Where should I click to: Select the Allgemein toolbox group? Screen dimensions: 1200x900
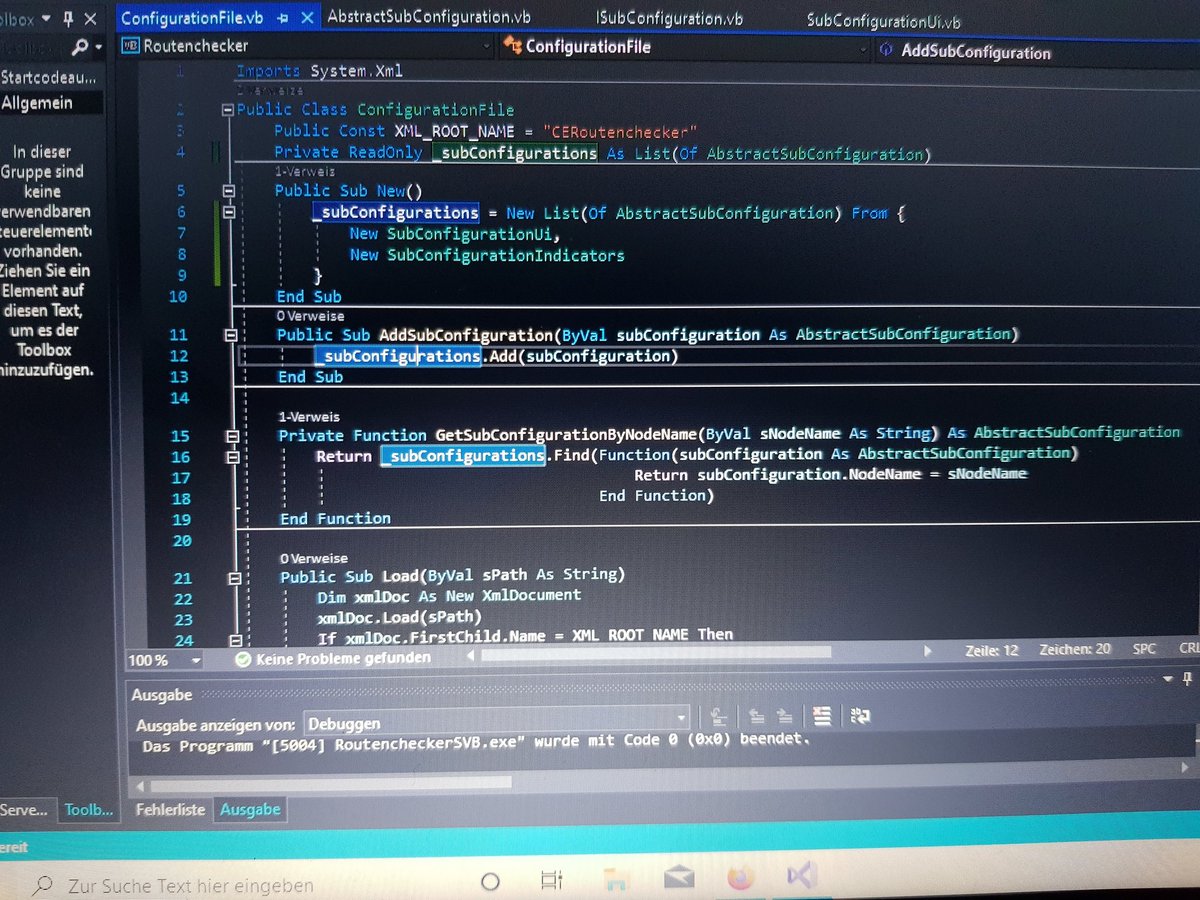52,103
